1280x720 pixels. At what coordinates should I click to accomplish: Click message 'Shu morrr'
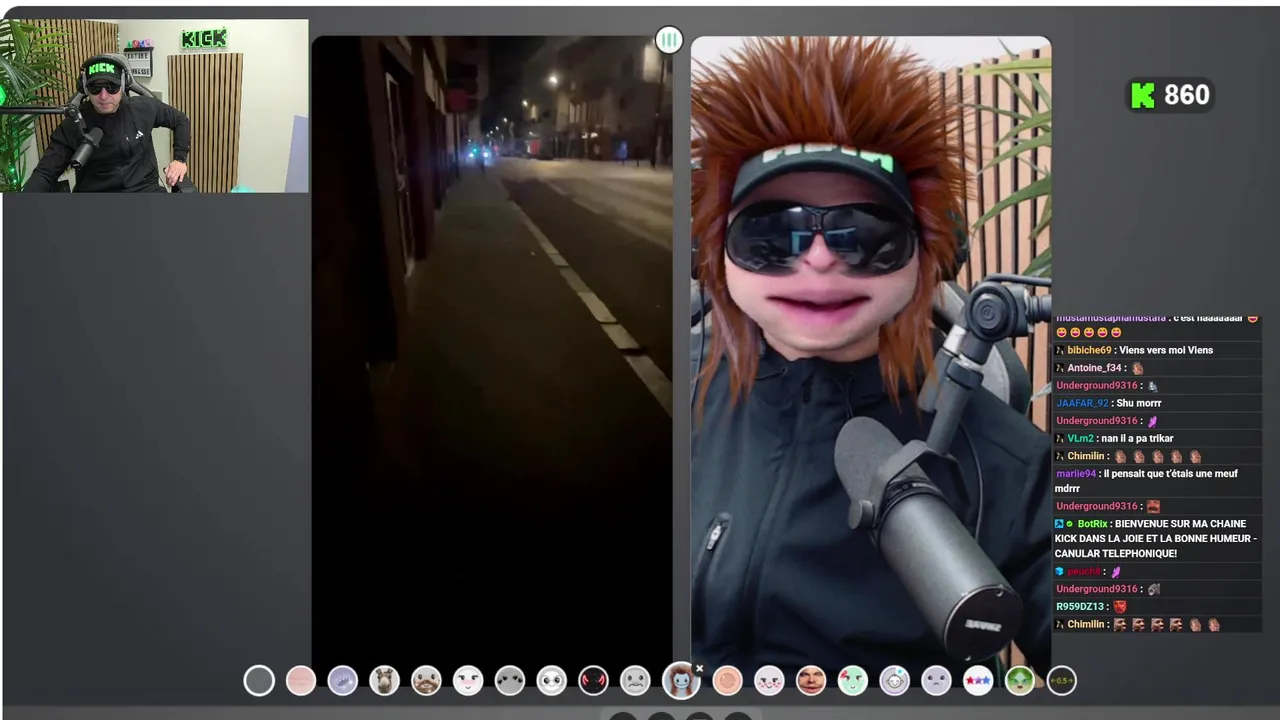1139,403
